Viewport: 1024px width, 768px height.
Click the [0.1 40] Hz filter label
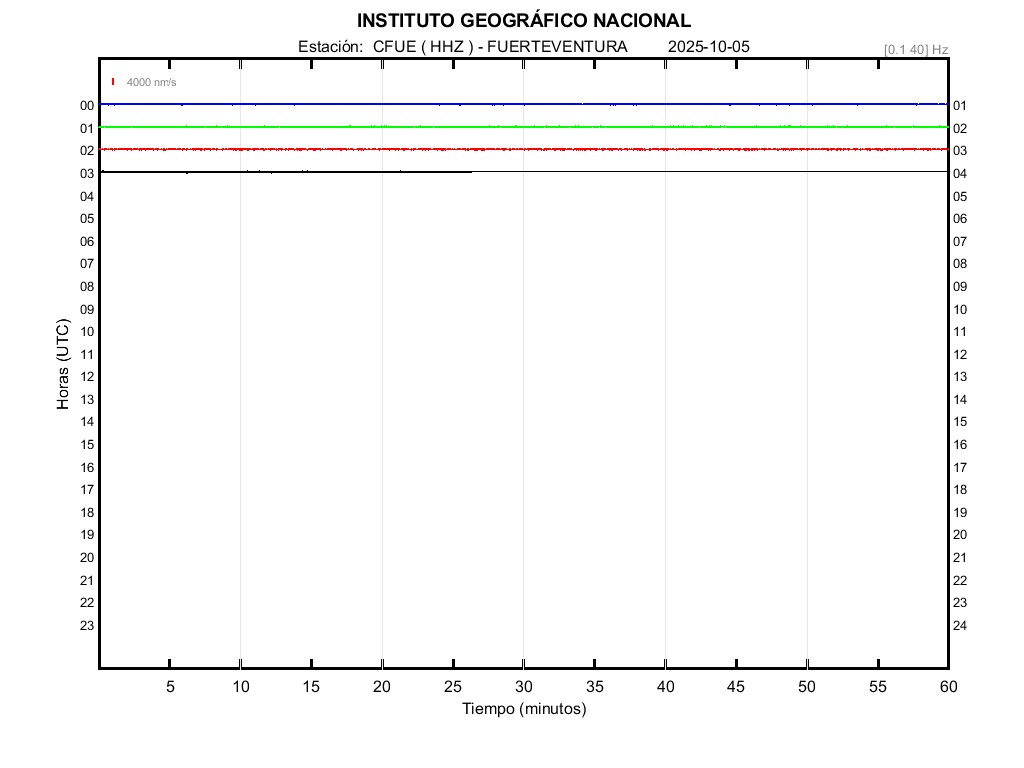[915, 49]
